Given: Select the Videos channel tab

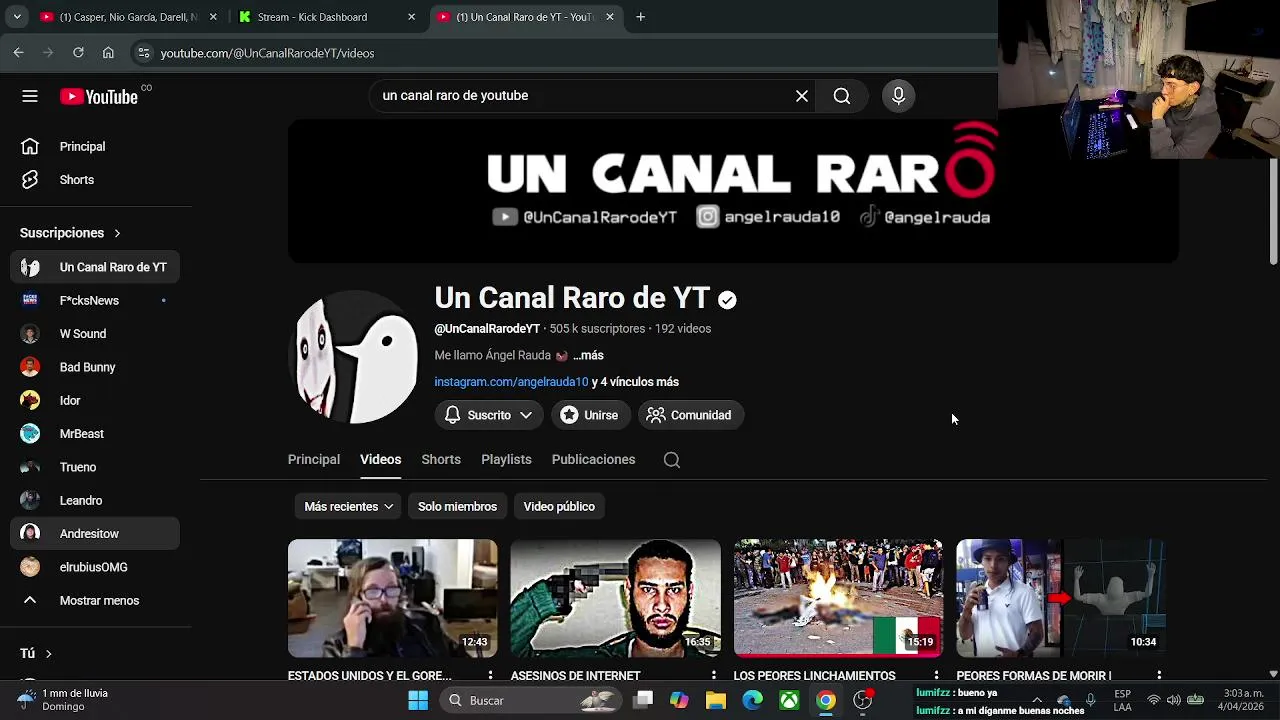Looking at the screenshot, I should [x=380, y=460].
